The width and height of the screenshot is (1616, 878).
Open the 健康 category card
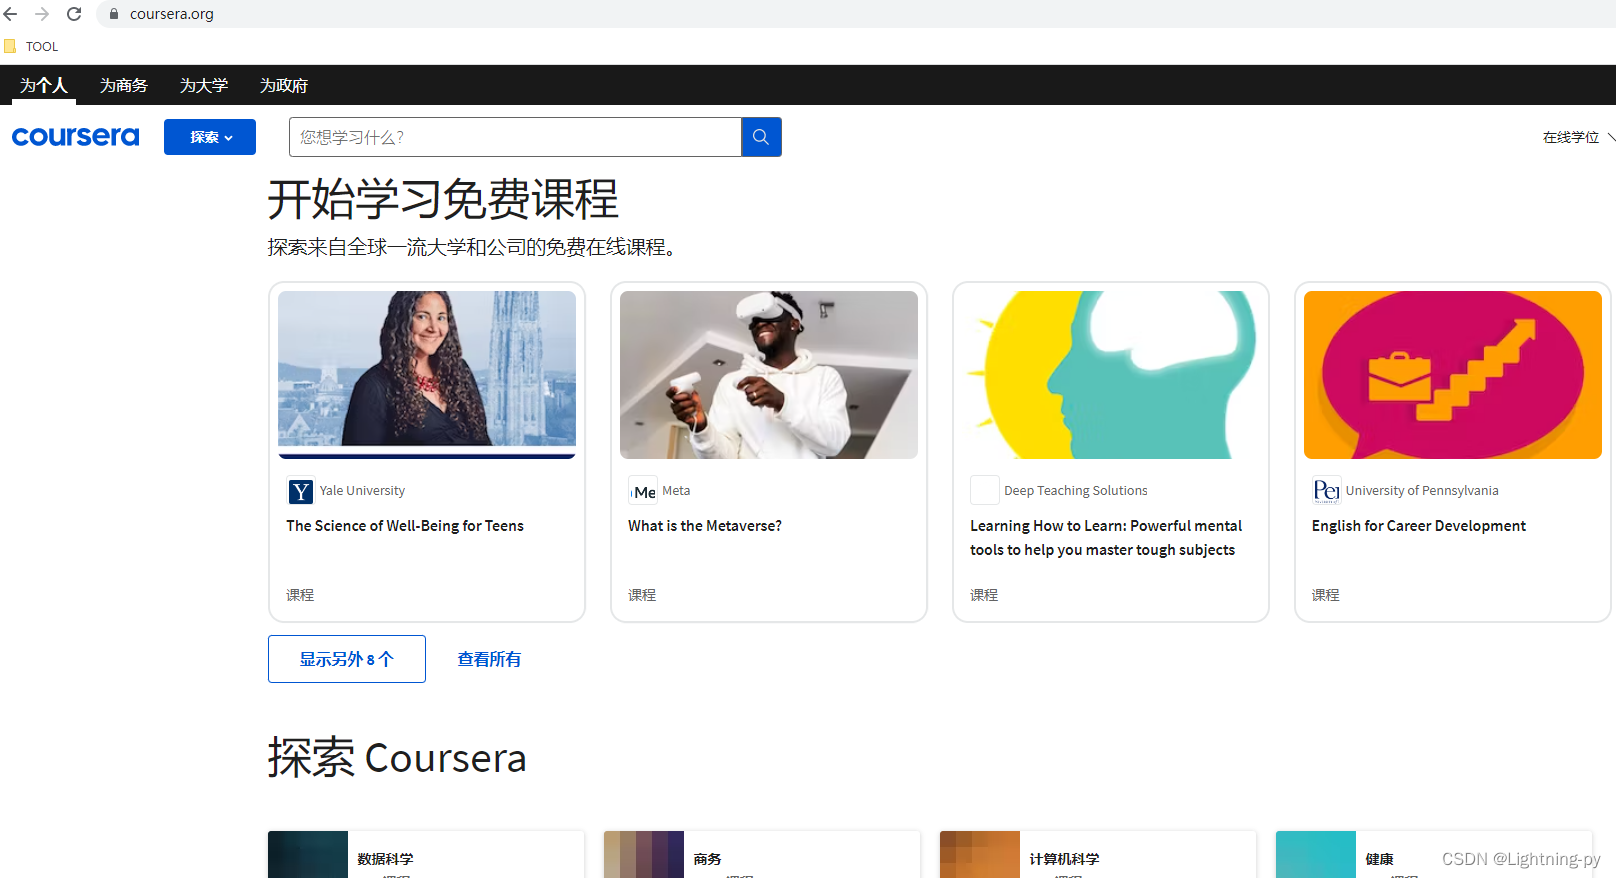(1434, 855)
